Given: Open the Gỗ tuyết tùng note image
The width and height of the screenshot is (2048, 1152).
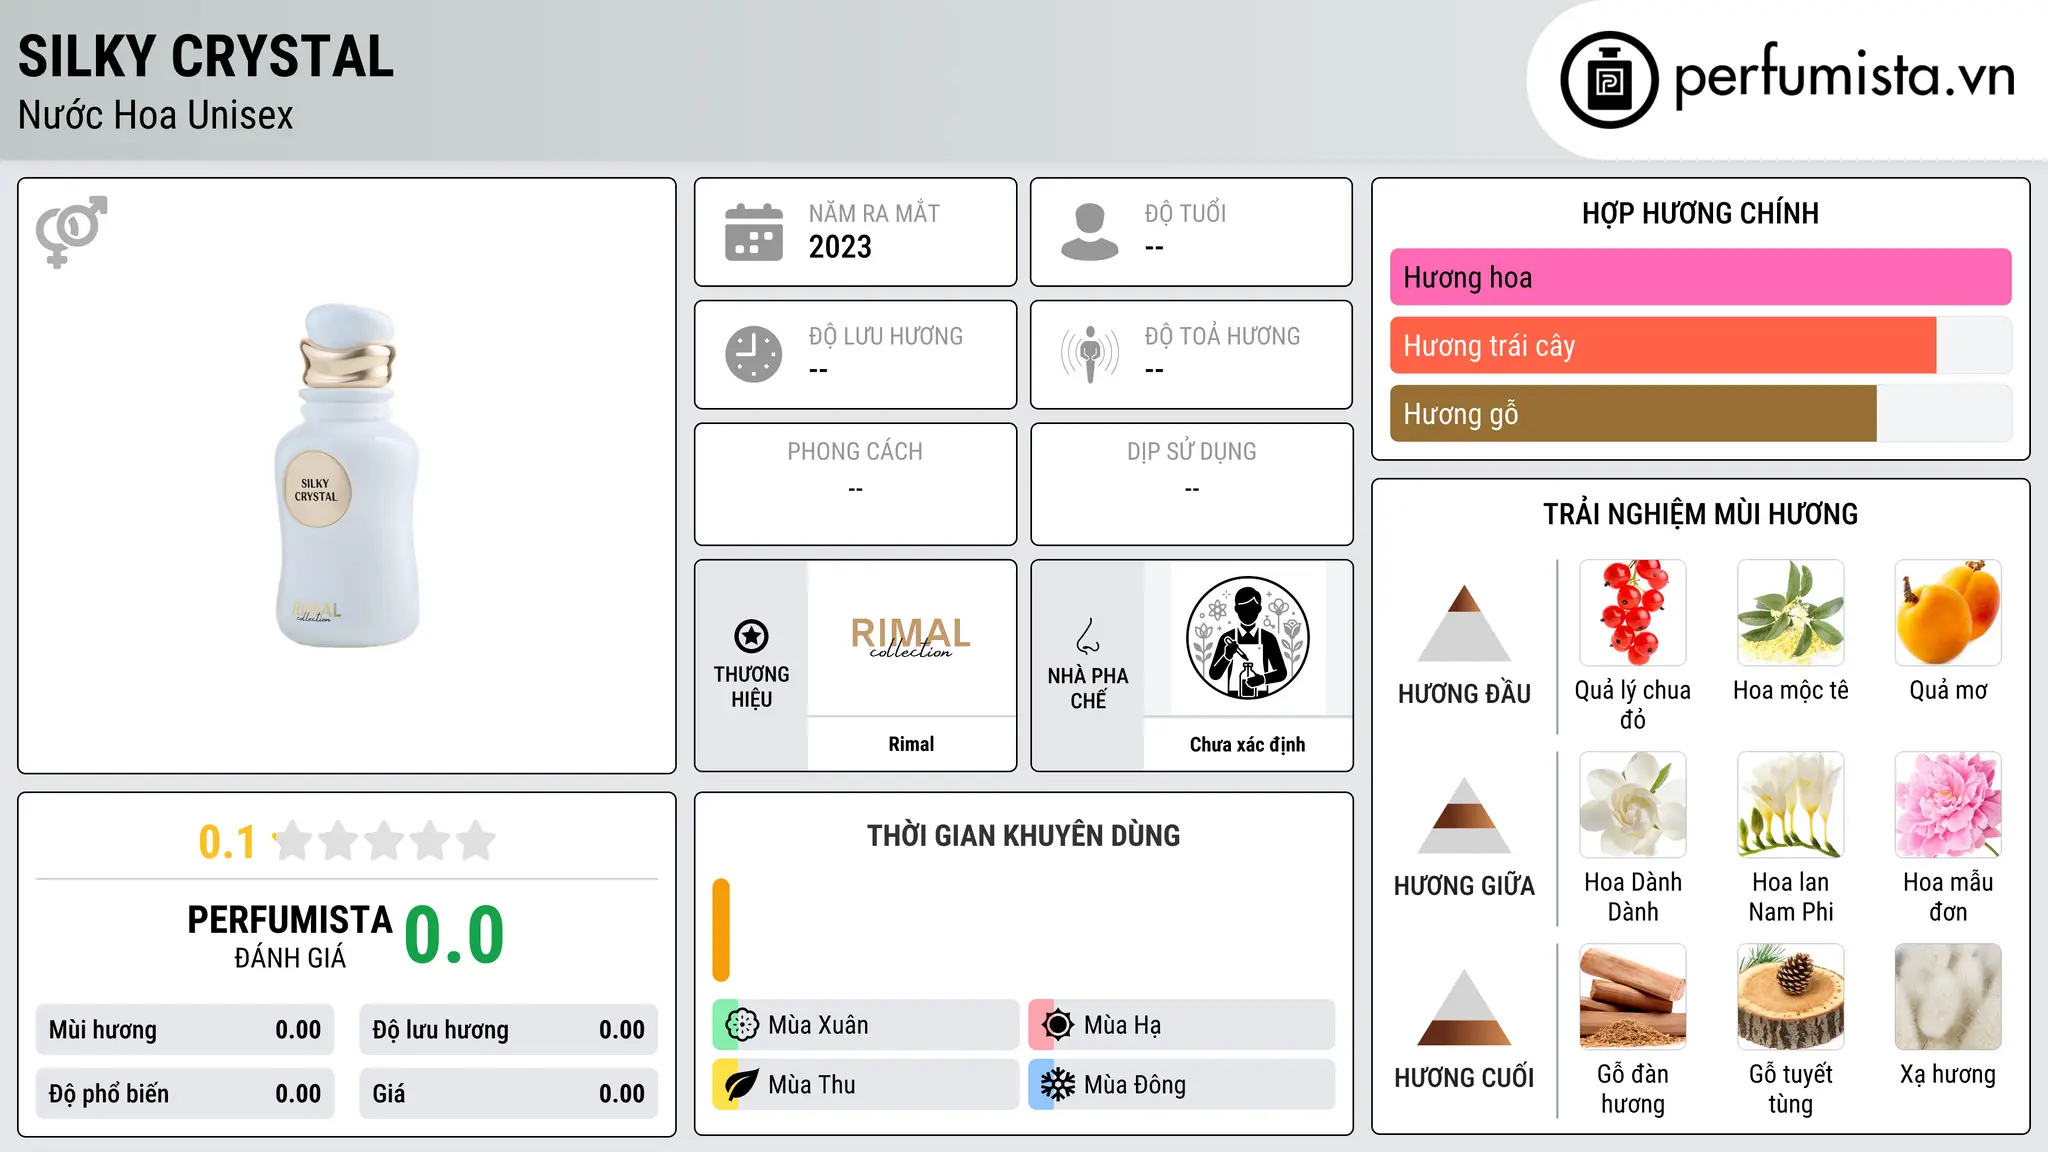Looking at the screenshot, I should (1791, 997).
